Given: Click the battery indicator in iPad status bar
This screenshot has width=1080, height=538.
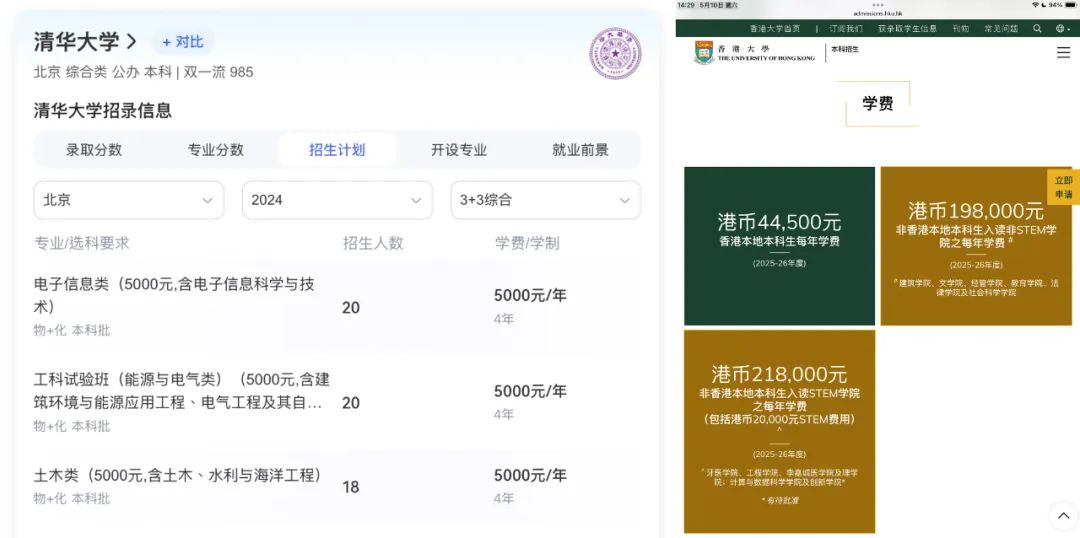Looking at the screenshot, I should 1070,5.
